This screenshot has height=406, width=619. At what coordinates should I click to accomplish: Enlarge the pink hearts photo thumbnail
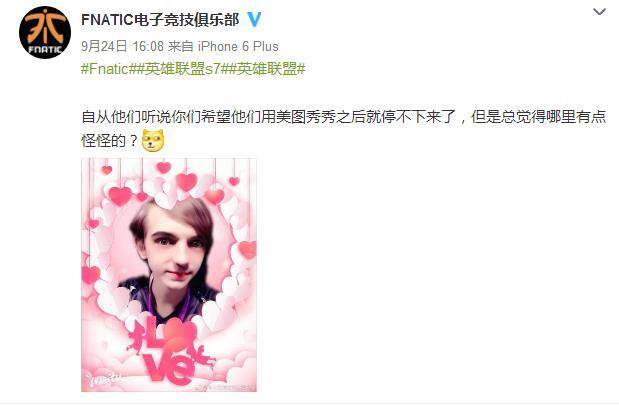point(169,275)
